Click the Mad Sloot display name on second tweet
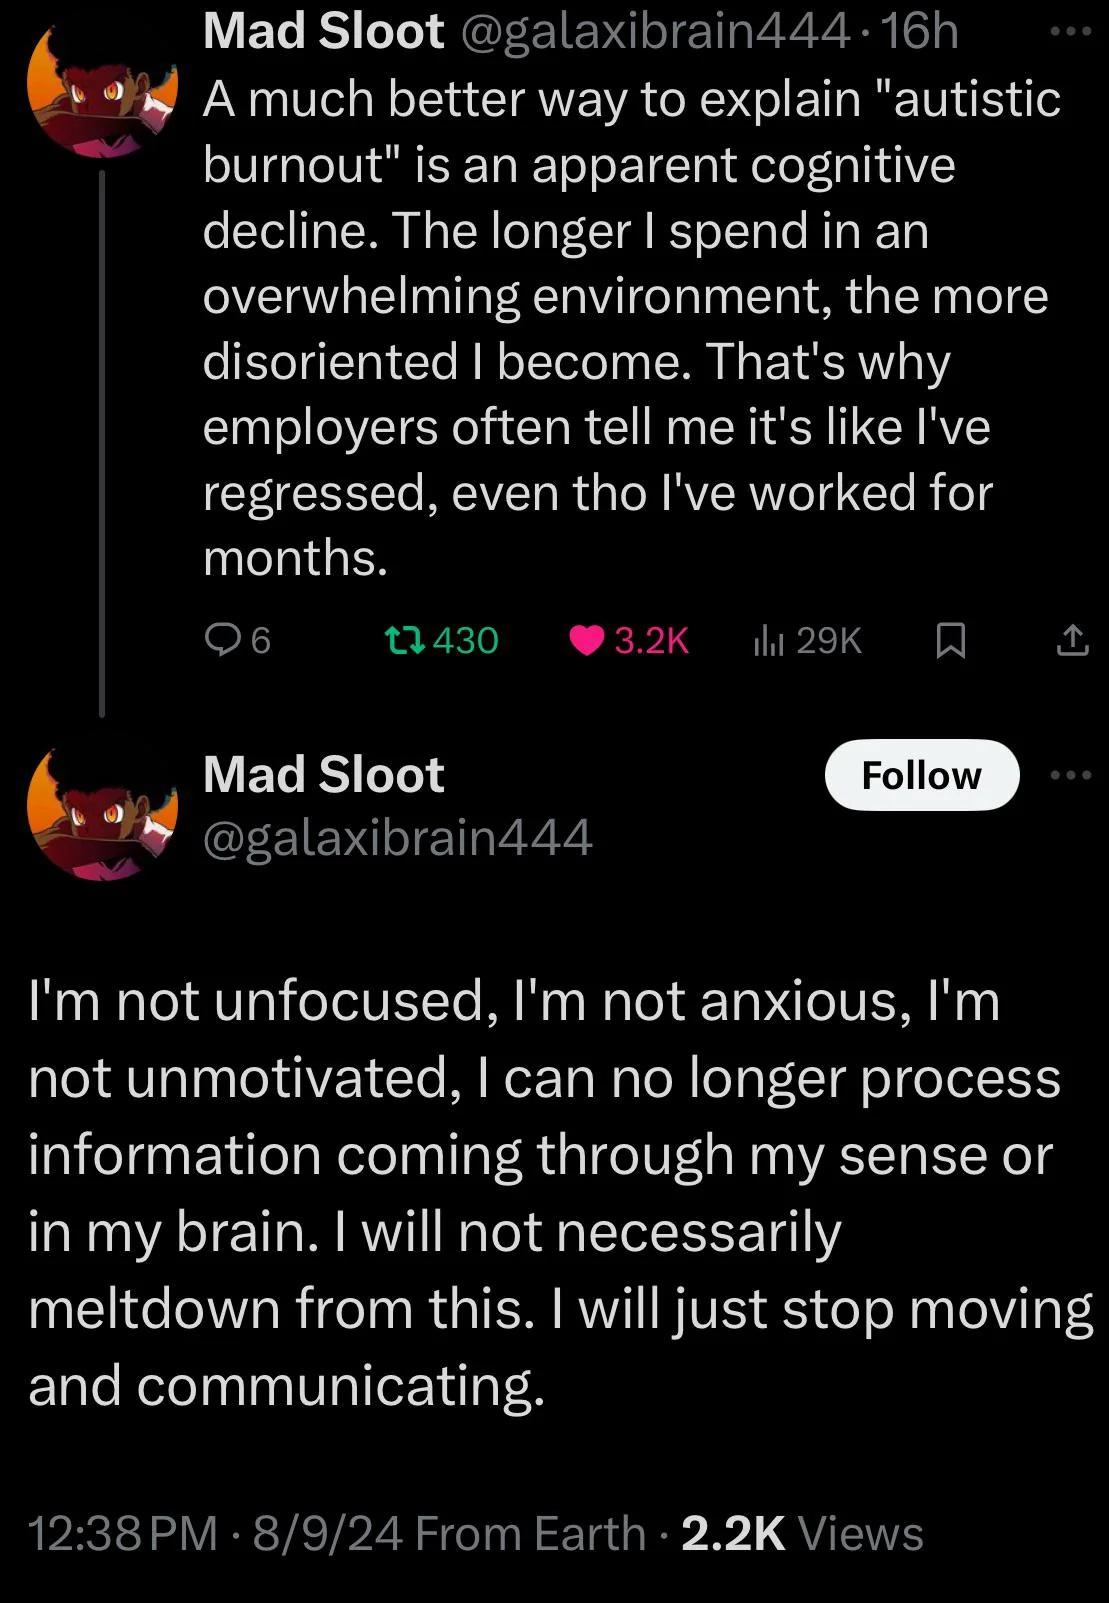The width and height of the screenshot is (1109, 1603). [x=322, y=772]
